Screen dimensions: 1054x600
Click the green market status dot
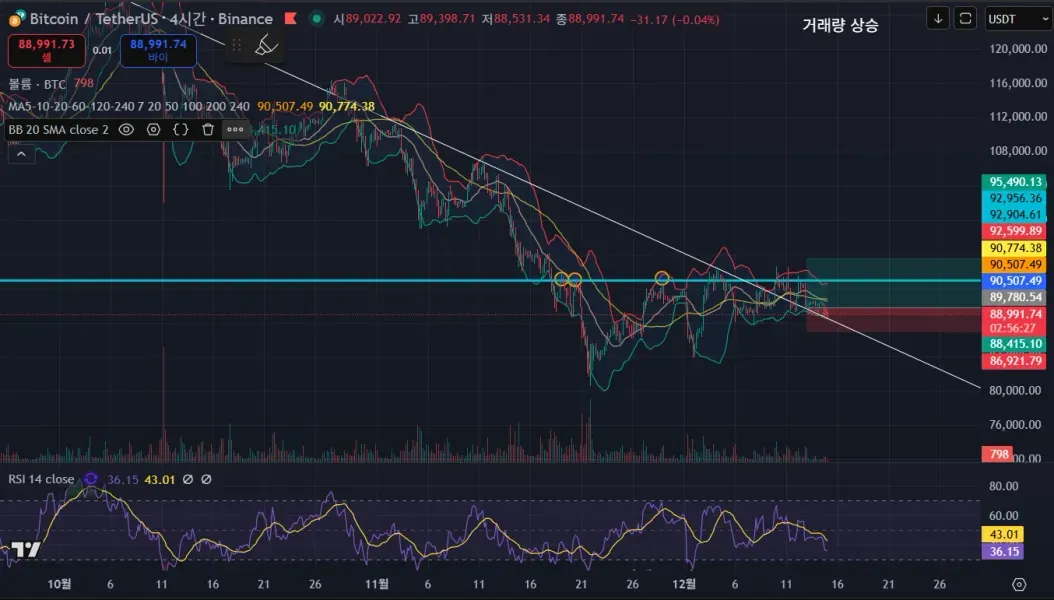(316, 18)
